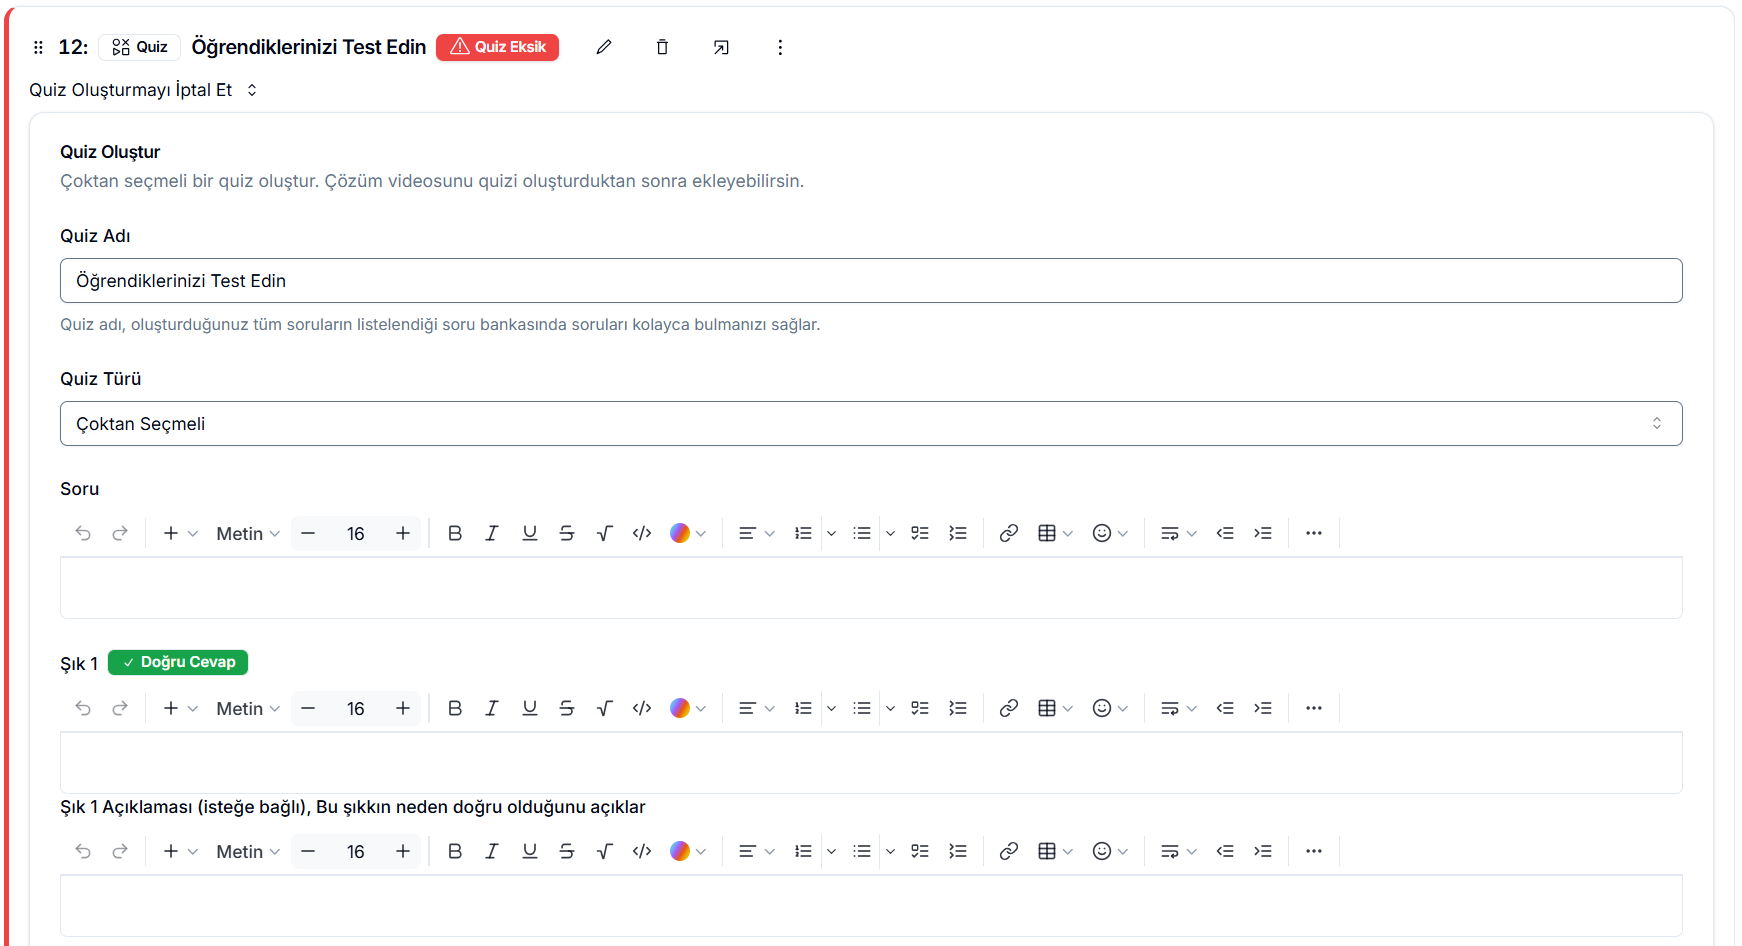This screenshot has height=946, width=1742.
Task: Redo in Şık 1 Açıklaması editor toolbar
Action: pos(120,851)
